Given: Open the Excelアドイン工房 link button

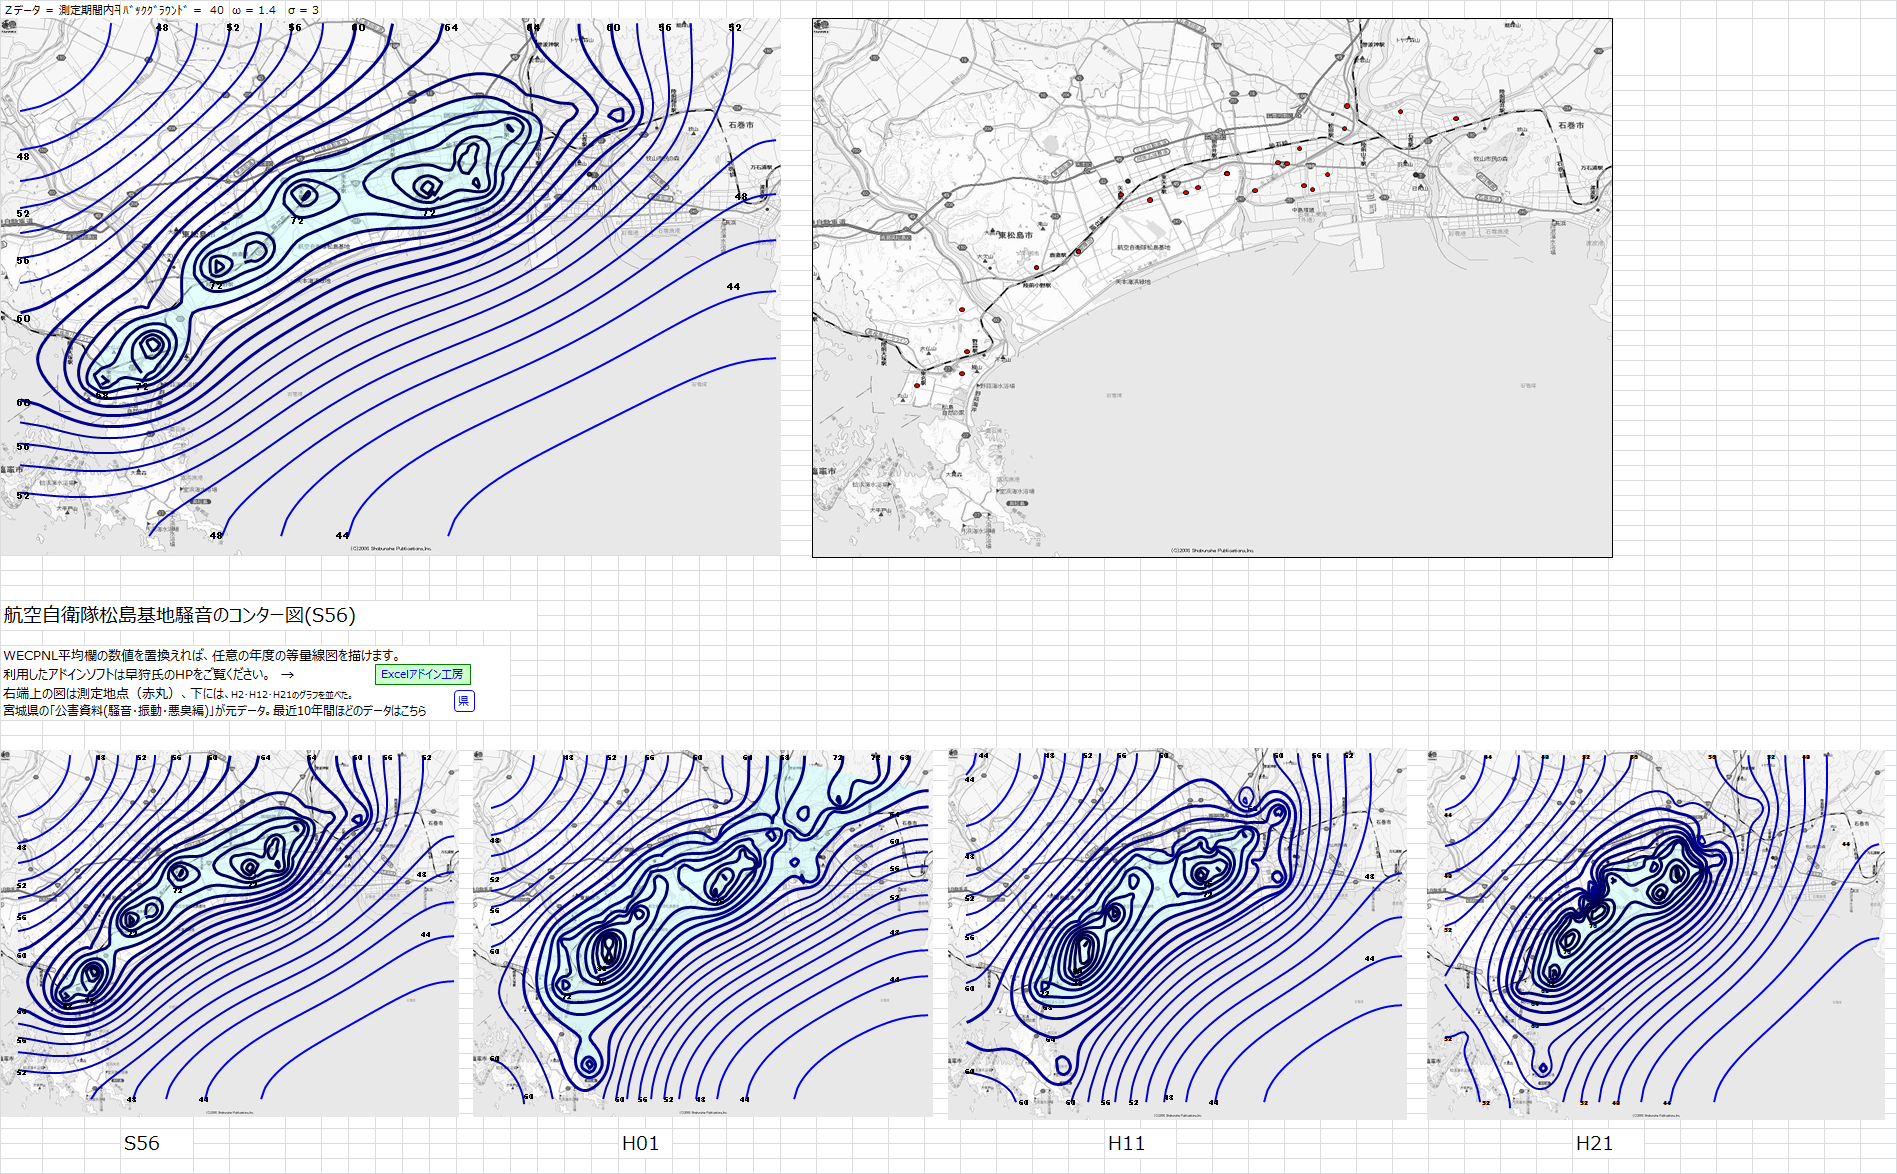Looking at the screenshot, I should (422, 674).
